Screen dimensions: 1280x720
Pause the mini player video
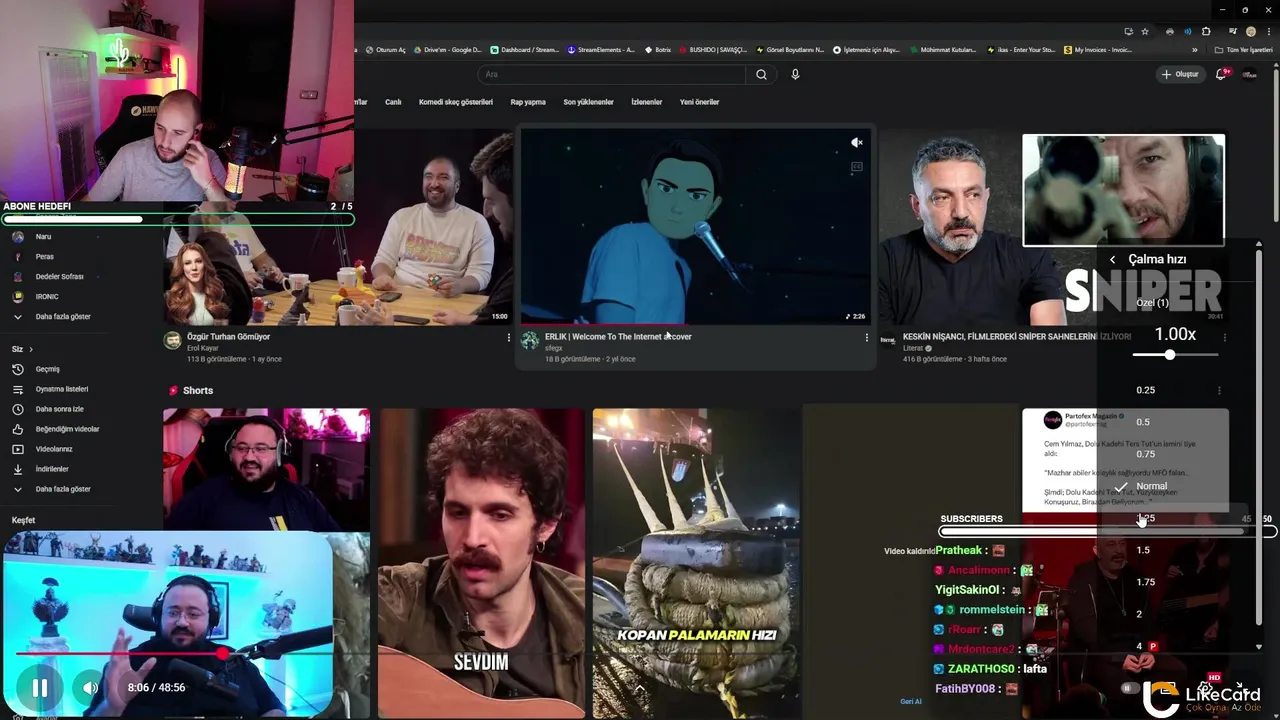[40, 688]
